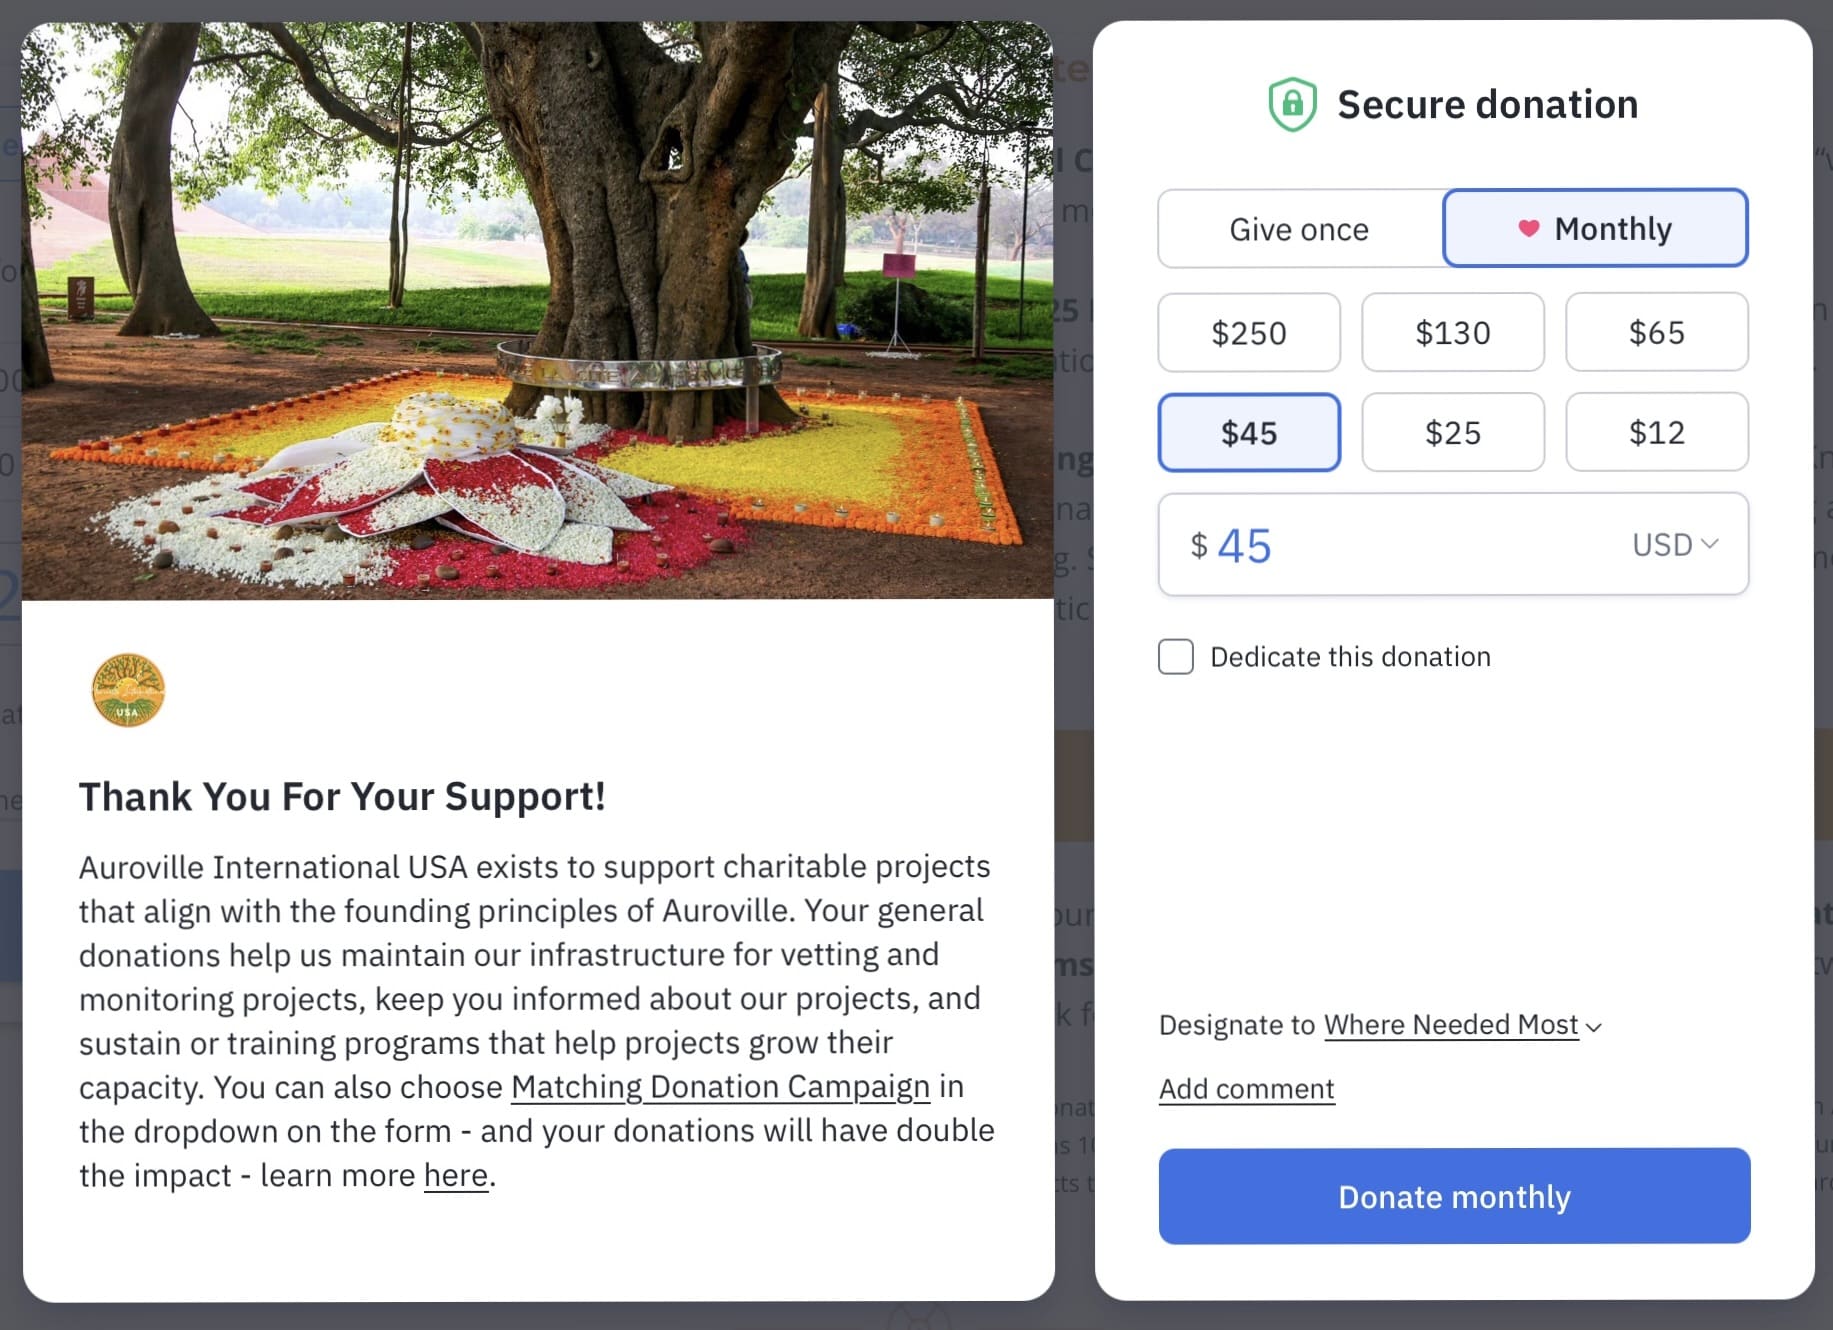1833x1330 pixels.
Task: Expand the Where Needed Most designation dropdown
Action: click(x=1462, y=1025)
